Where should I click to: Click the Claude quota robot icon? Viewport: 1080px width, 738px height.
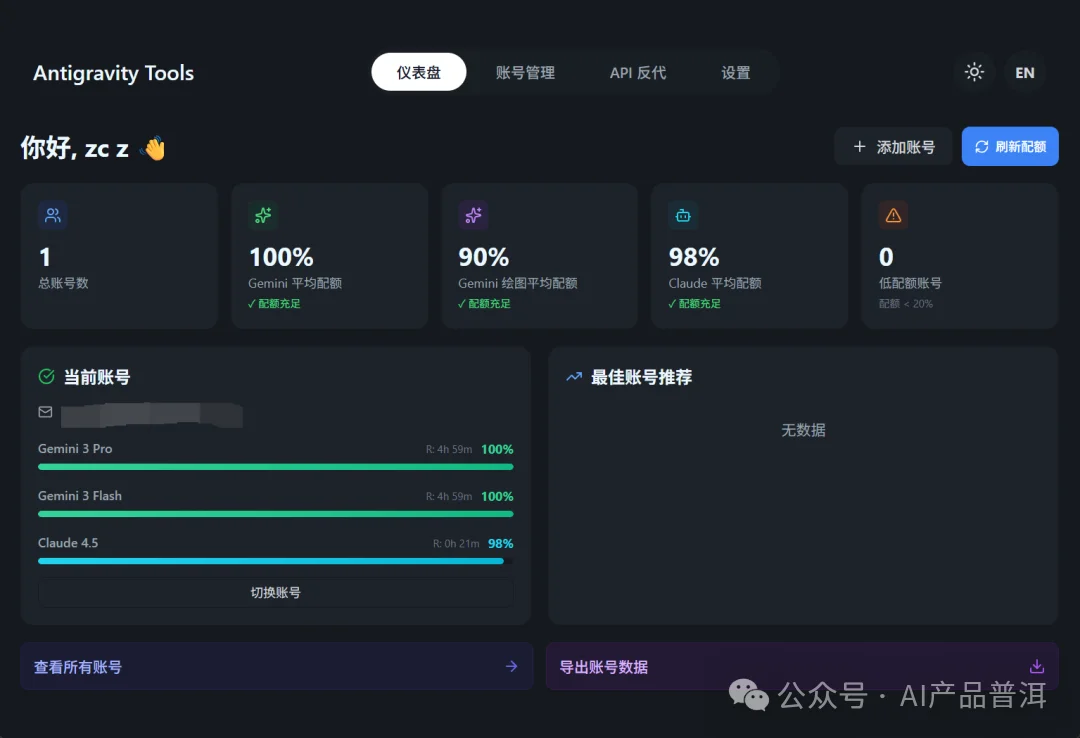683,215
